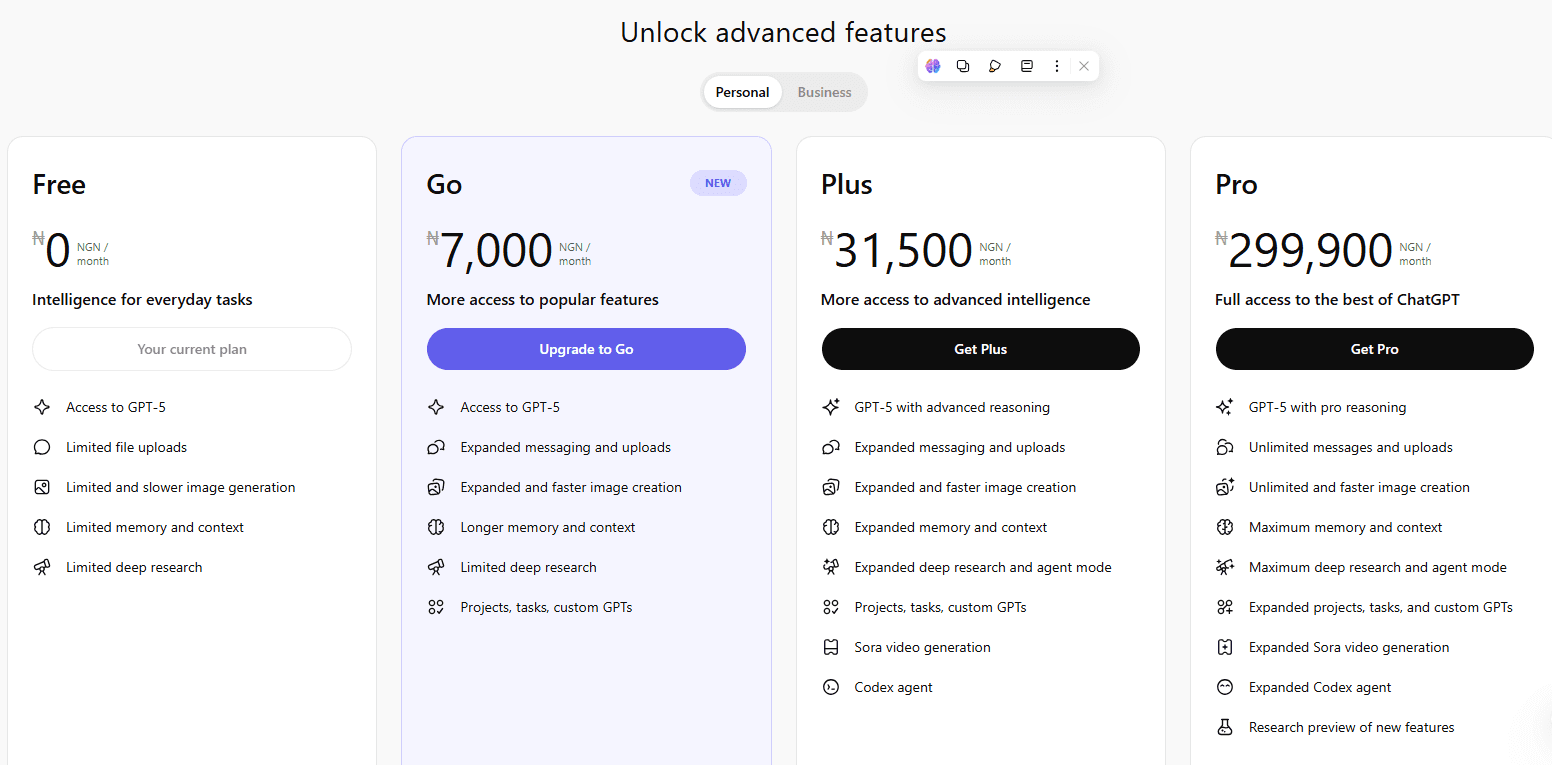Click the flask icon for Research preview
The image size is (1552, 765).
pos(1225,727)
